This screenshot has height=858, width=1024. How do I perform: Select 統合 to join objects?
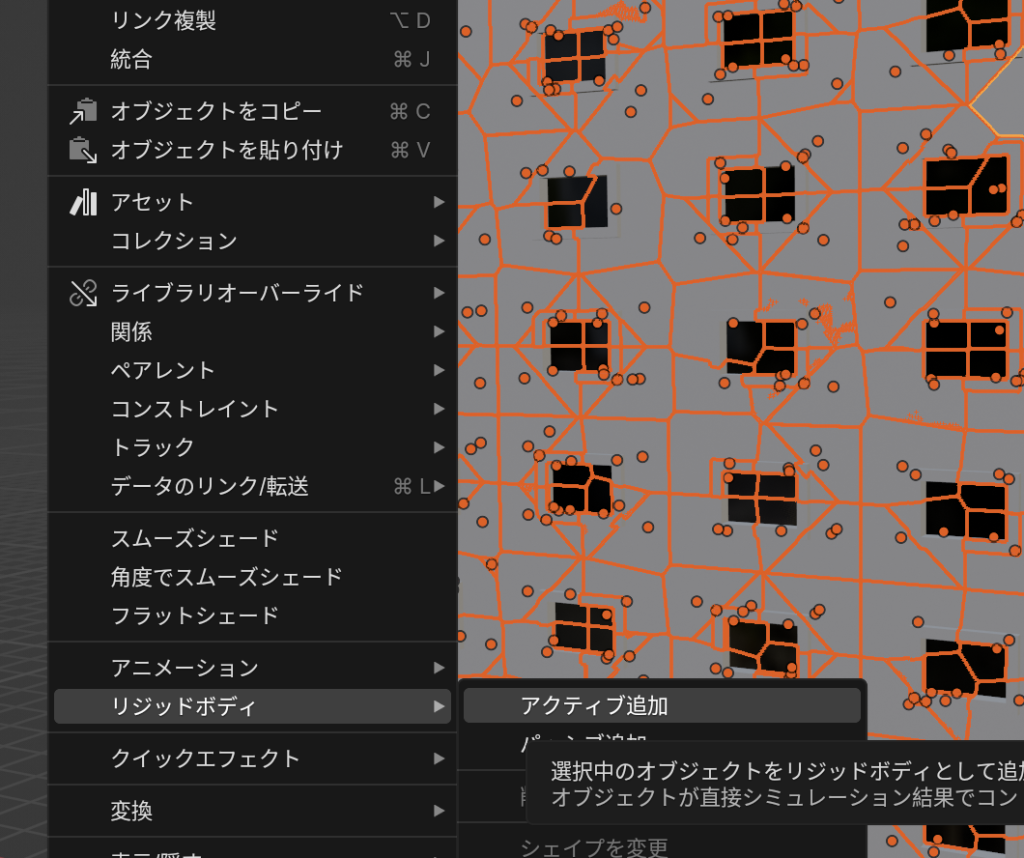click(x=131, y=59)
